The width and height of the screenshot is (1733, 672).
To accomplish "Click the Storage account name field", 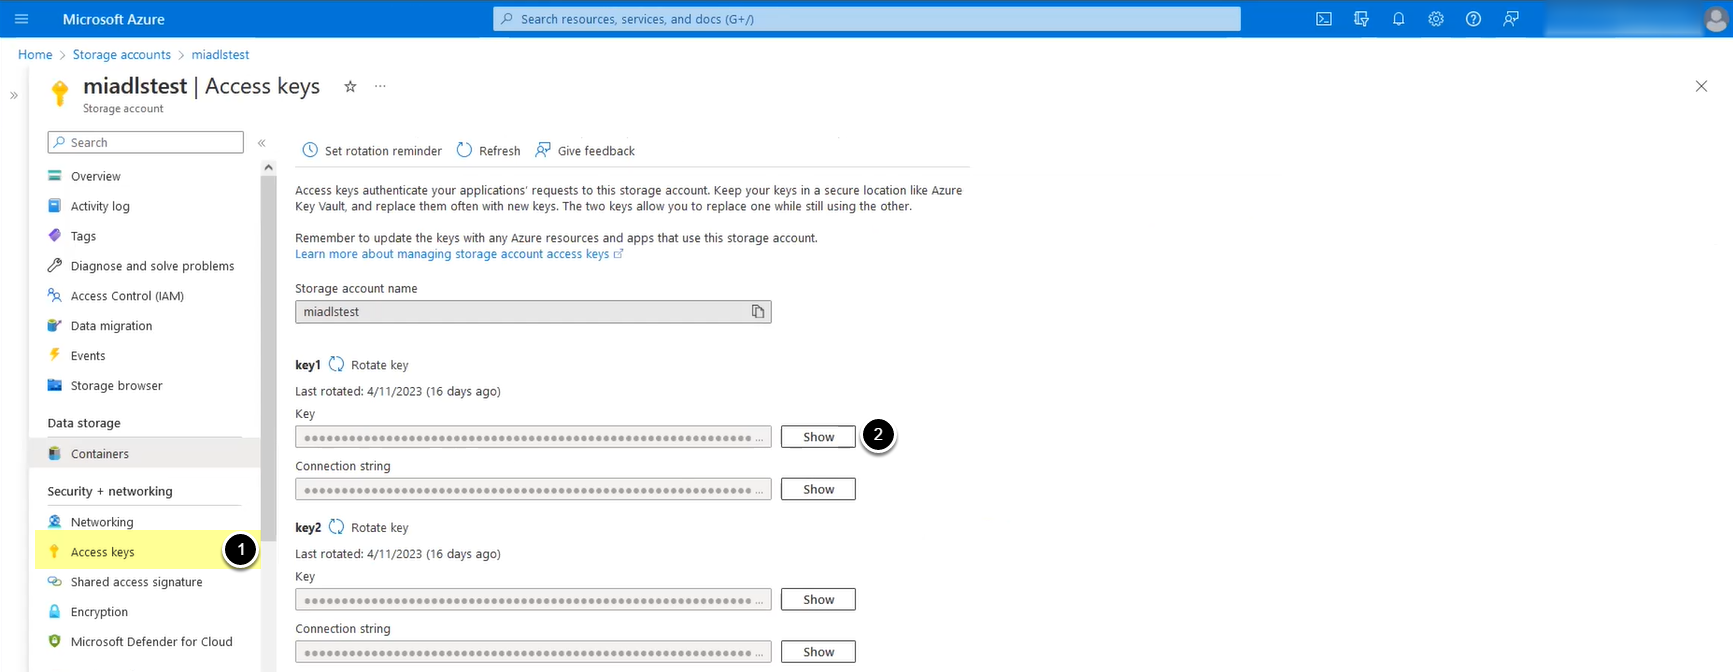I will (x=533, y=312).
